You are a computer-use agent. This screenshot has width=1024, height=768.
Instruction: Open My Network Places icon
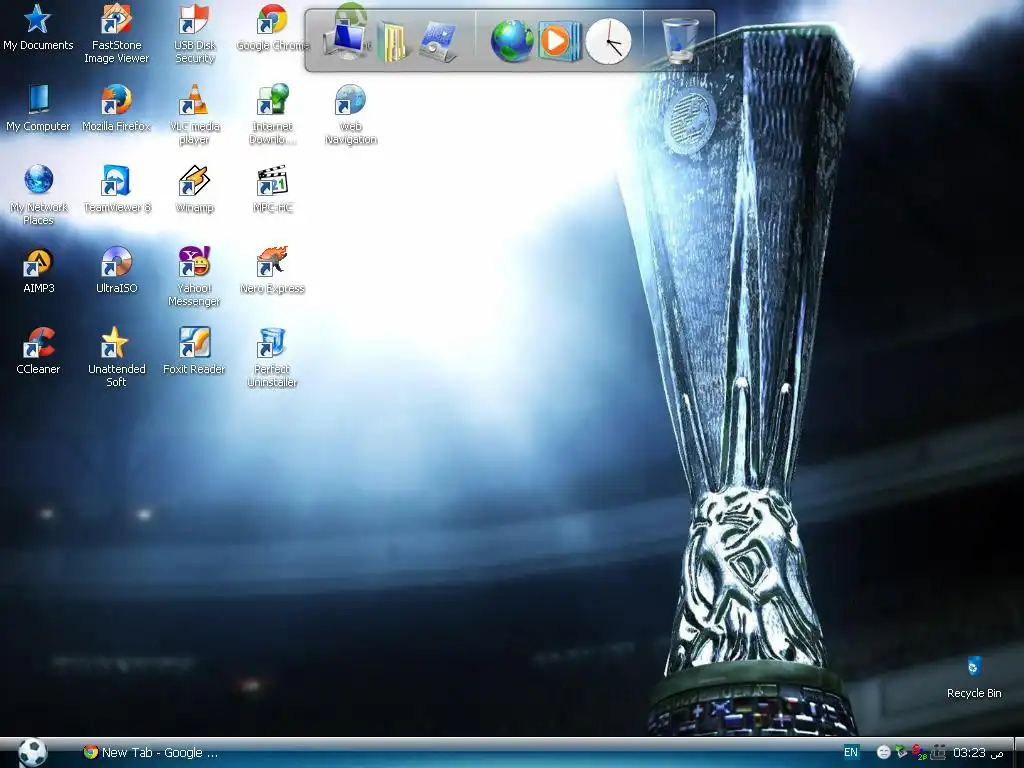coord(38,196)
